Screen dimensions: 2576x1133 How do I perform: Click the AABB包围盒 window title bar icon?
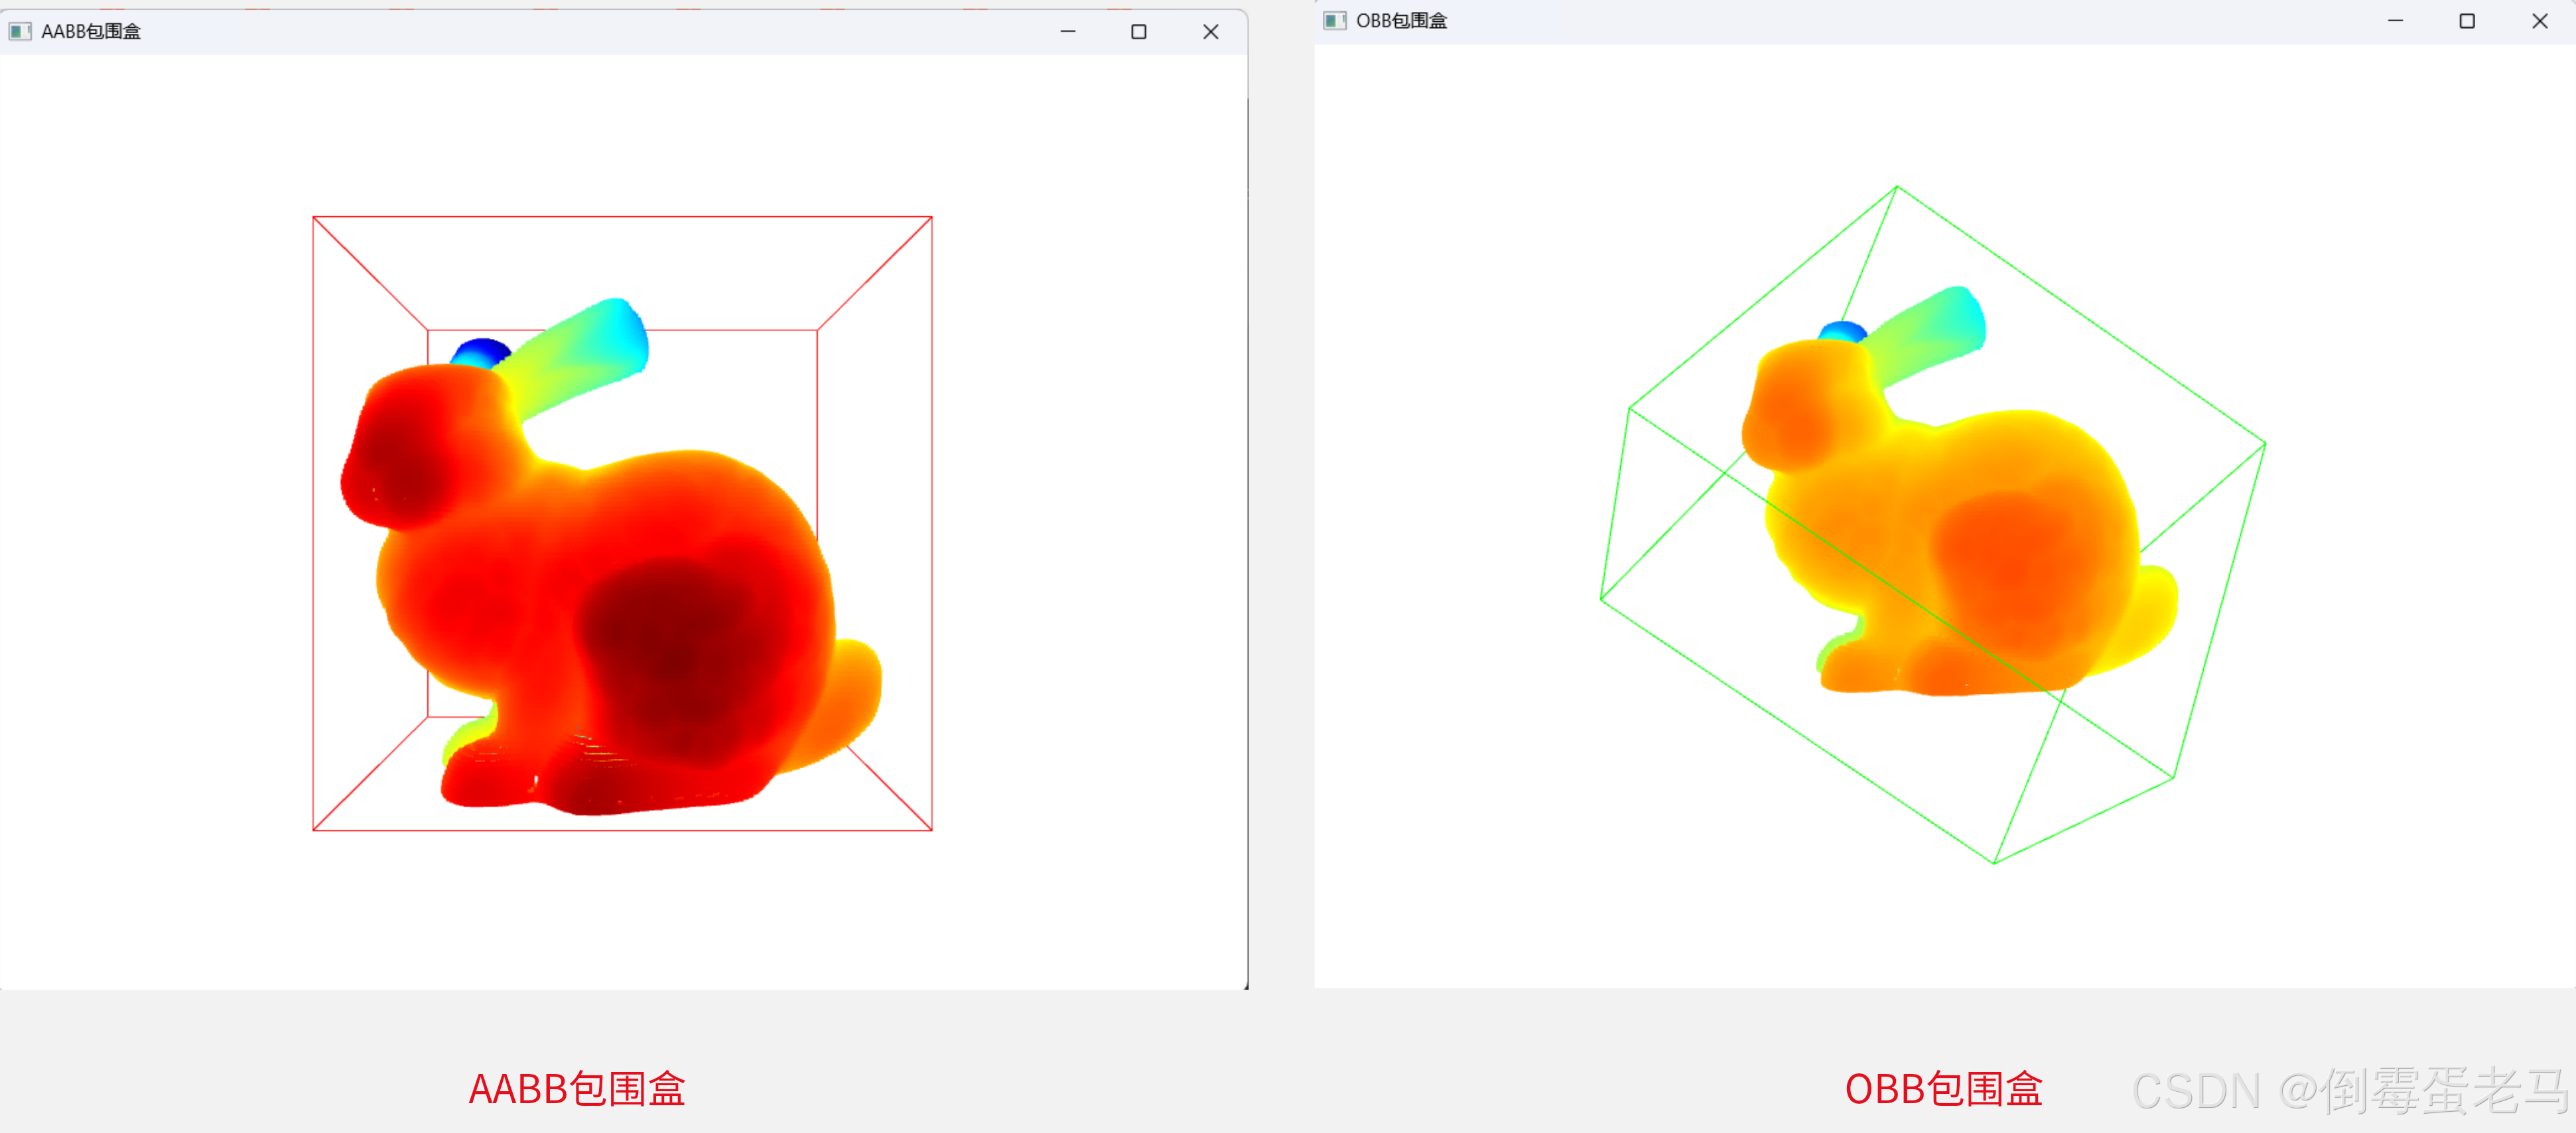click(x=20, y=31)
